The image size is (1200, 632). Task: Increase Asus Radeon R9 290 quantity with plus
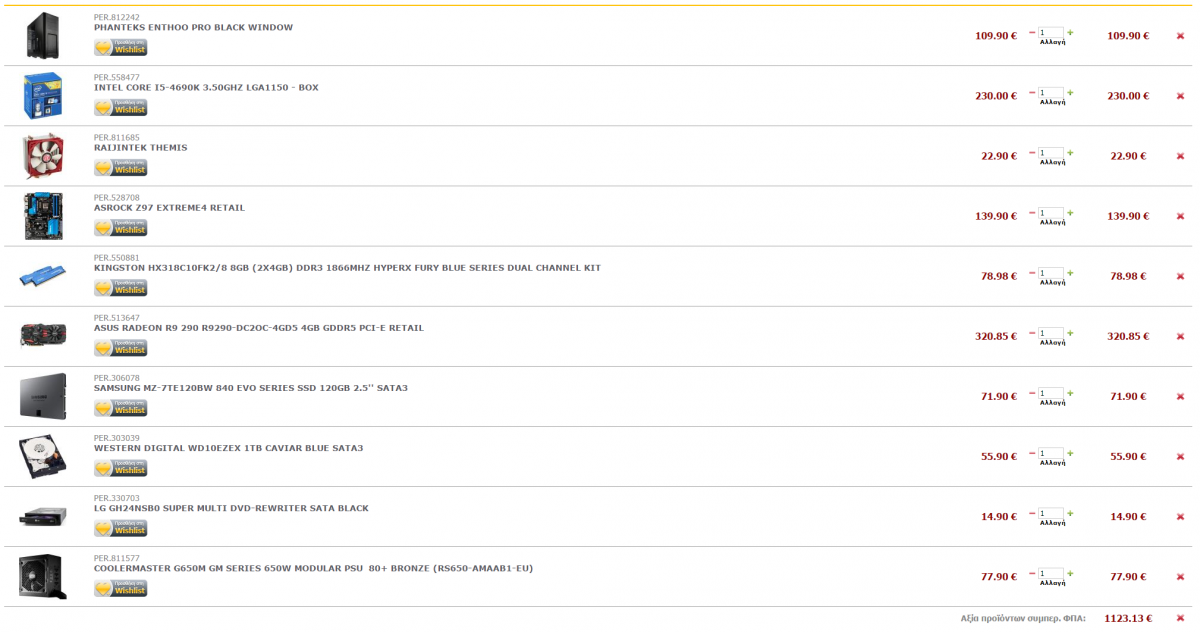[x=1070, y=333]
